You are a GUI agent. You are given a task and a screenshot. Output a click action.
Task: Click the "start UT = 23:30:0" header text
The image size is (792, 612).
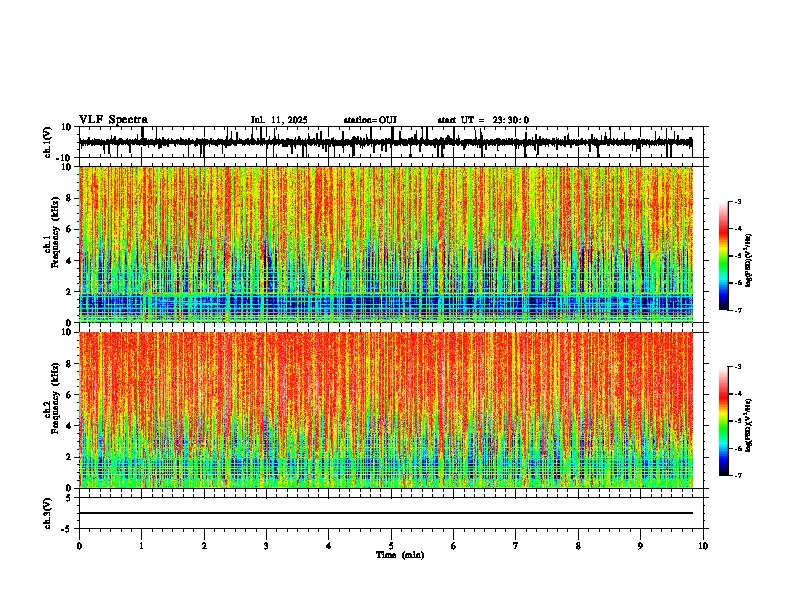(483, 120)
